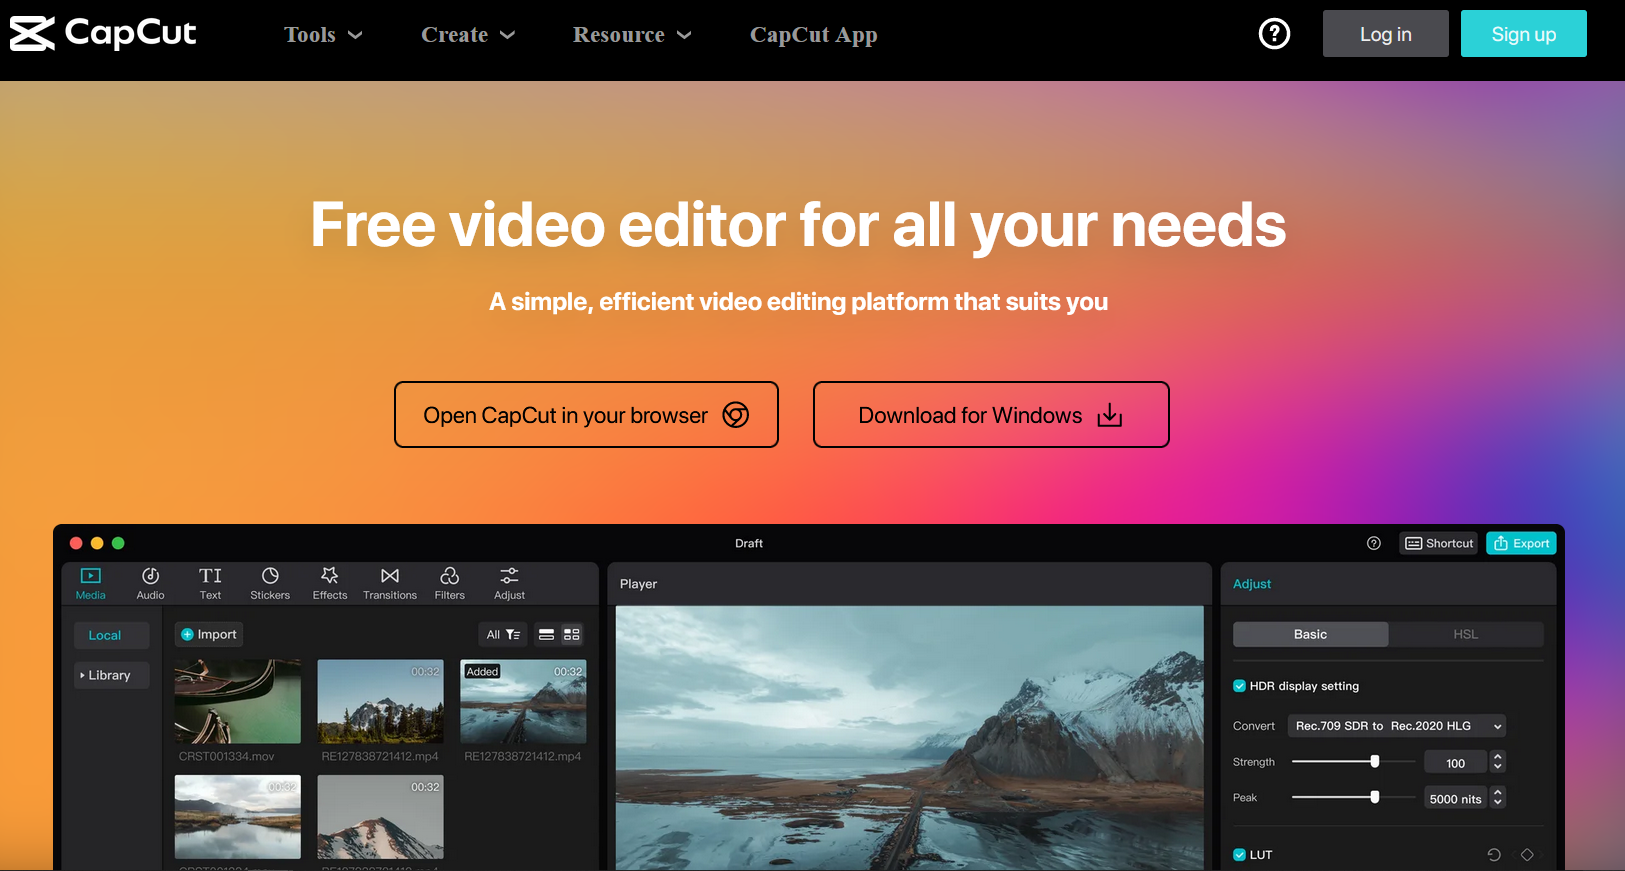Screen dimensions: 1625x871
Task: Click the Sign up button
Action: coord(1524,34)
